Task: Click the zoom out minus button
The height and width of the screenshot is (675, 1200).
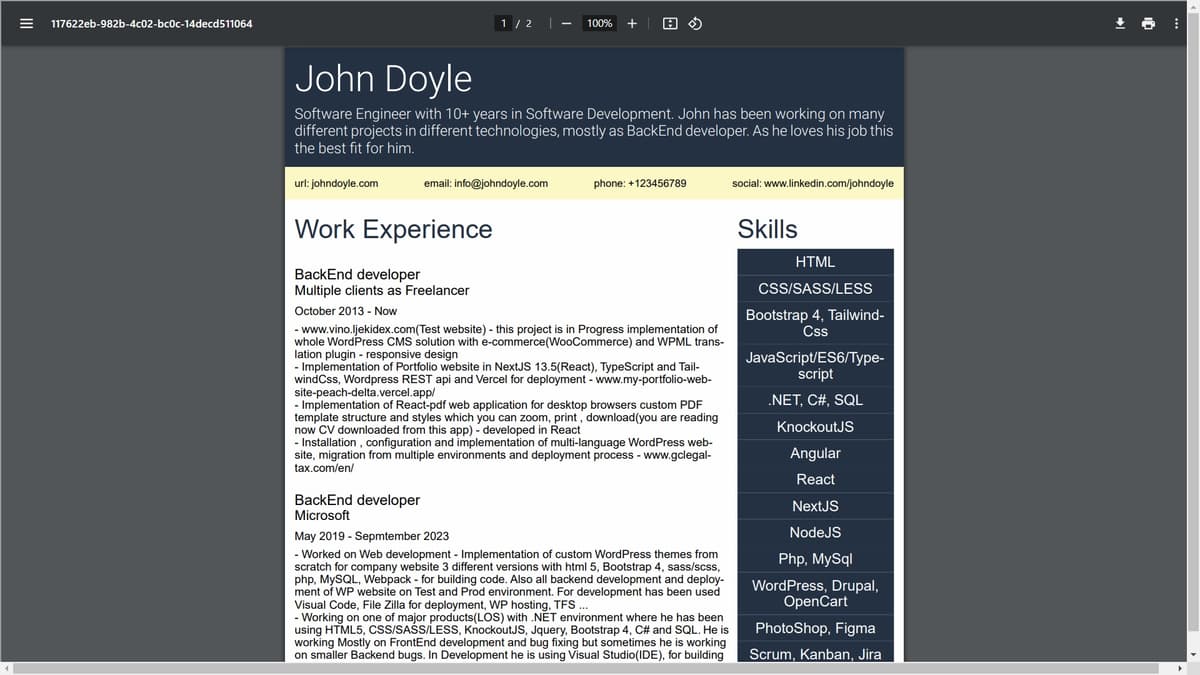Action: (566, 23)
